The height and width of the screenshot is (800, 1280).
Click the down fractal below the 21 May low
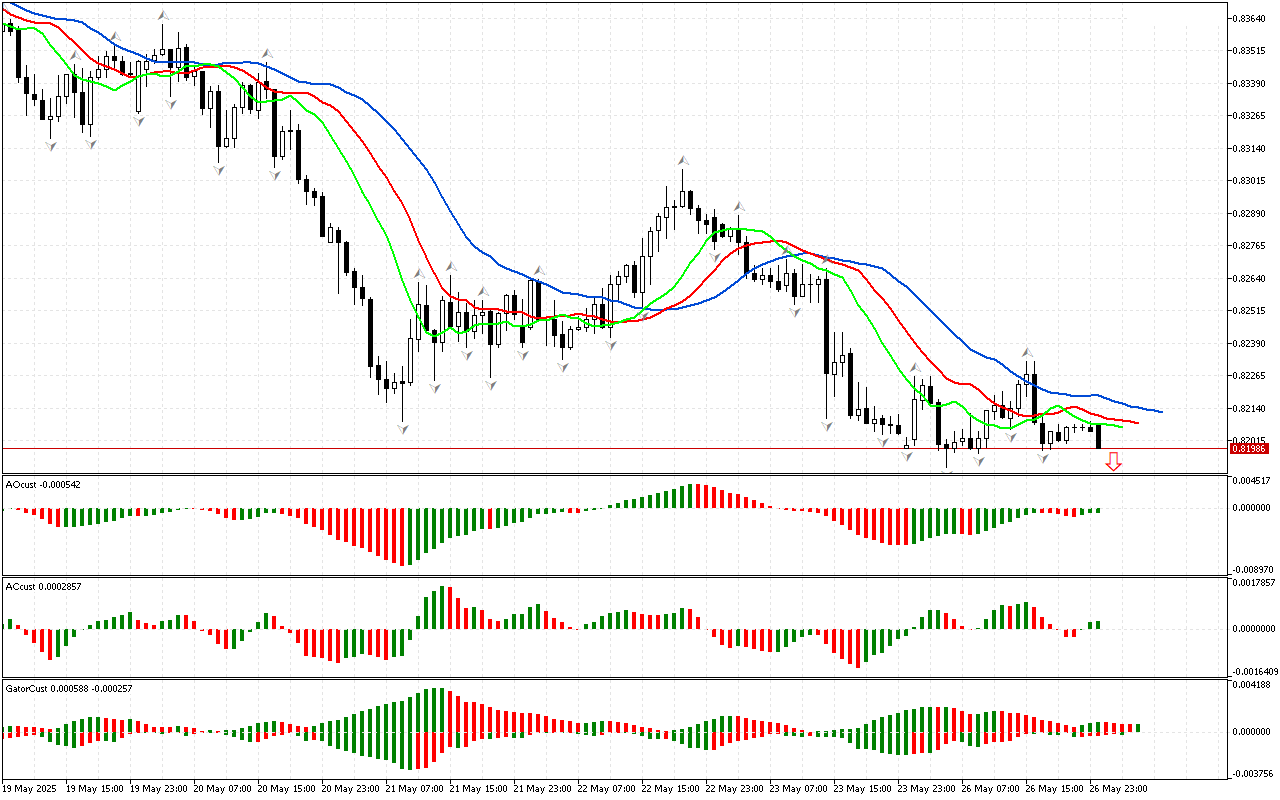pyautogui.click(x=403, y=428)
